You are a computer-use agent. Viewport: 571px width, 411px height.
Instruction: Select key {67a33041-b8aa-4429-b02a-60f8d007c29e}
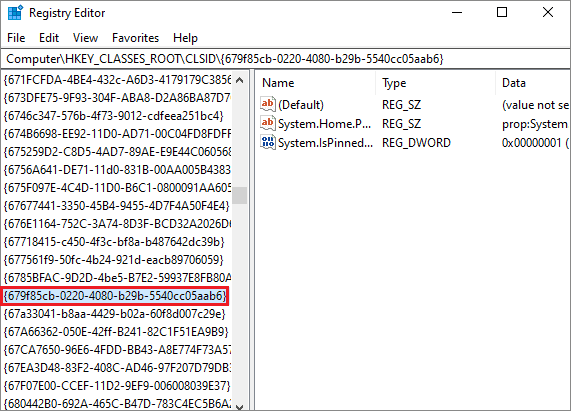tap(114, 314)
